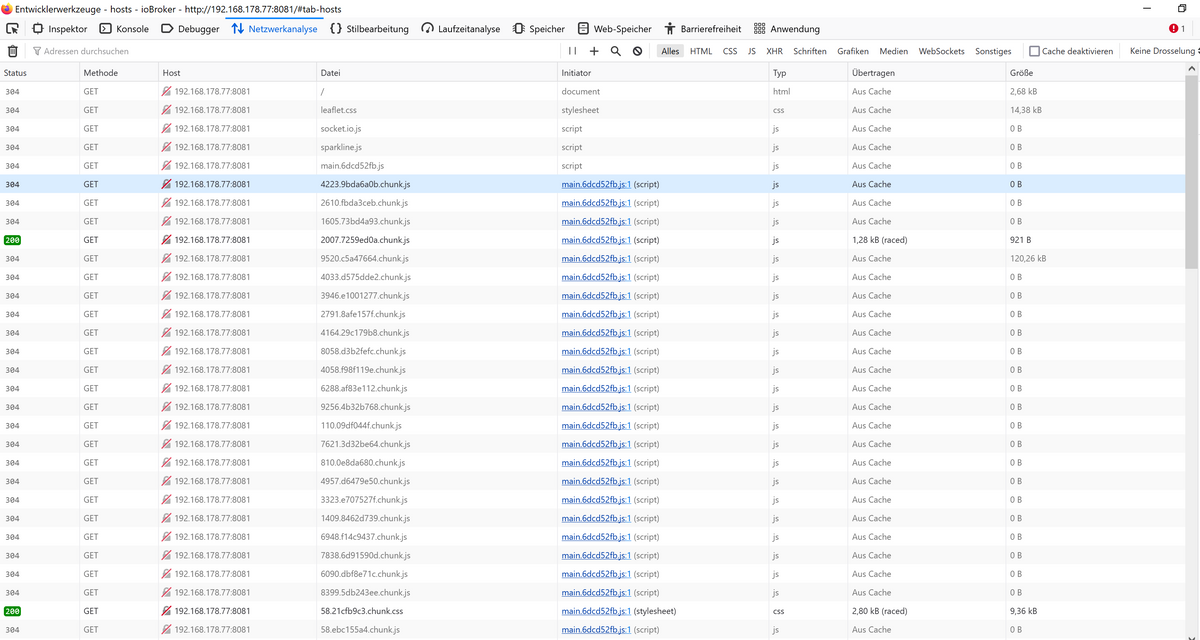
Task: Open the Stilbearbeitung tab
Action: [x=369, y=29]
